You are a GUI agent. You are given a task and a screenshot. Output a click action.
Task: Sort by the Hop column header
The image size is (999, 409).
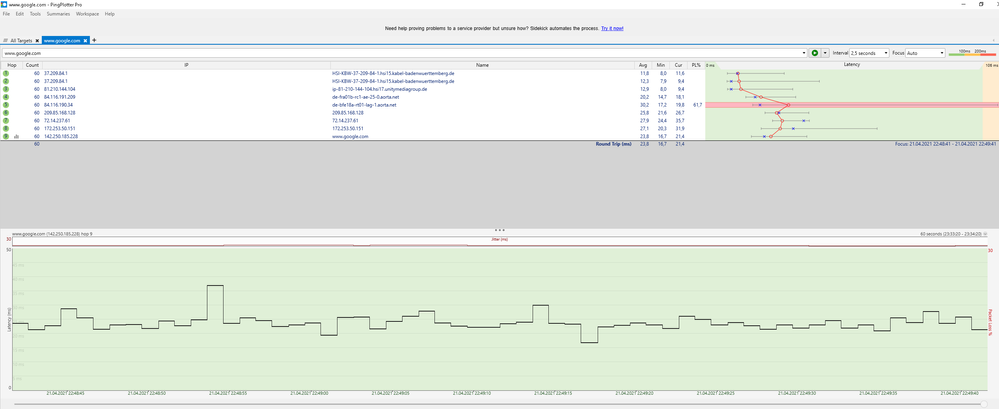[x=11, y=65]
